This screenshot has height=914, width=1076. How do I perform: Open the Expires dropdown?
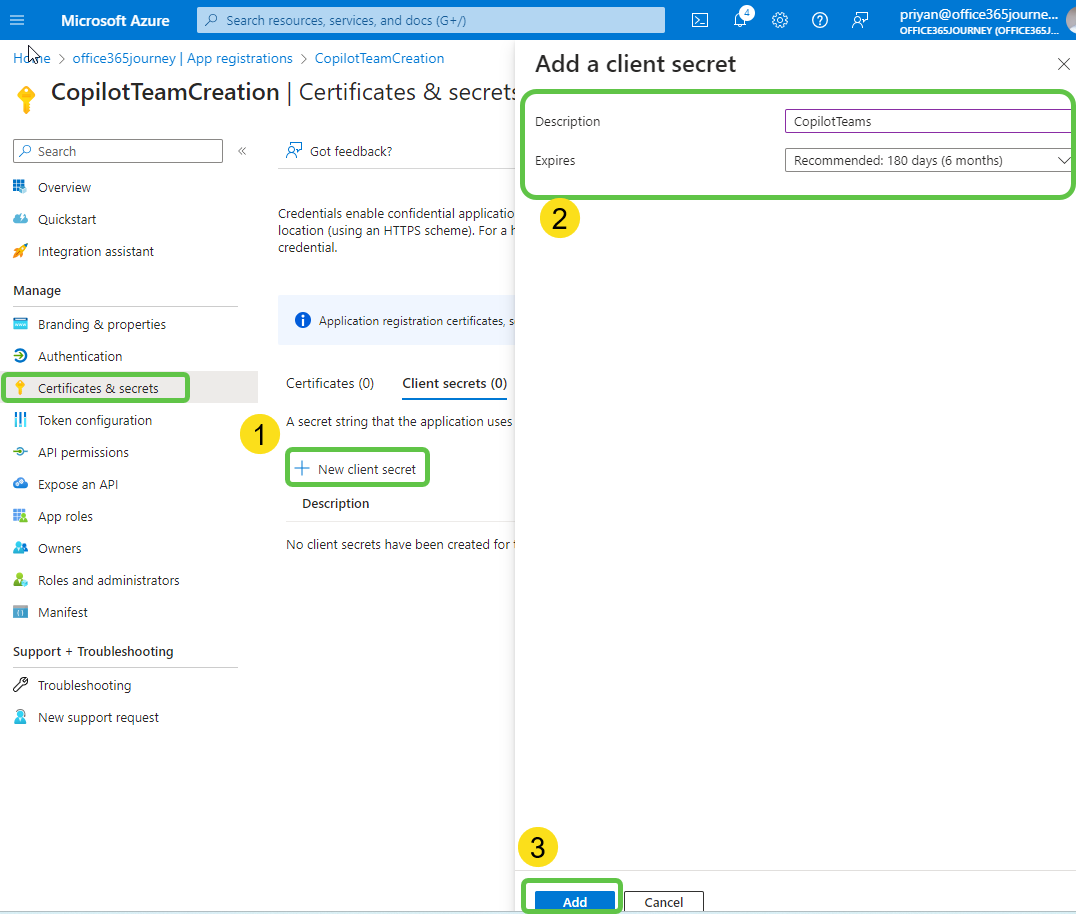[927, 160]
